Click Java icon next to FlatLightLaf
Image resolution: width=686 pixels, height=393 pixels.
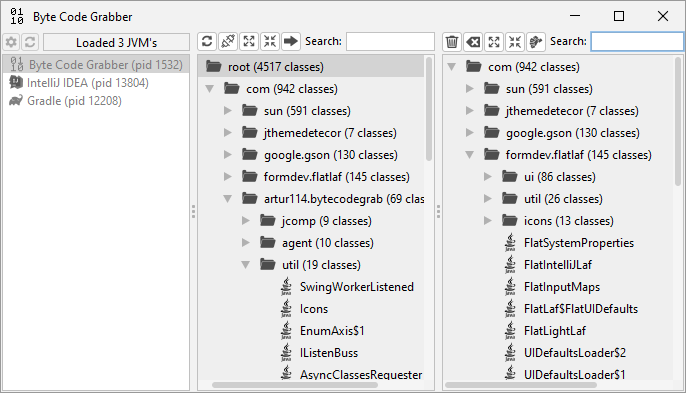coord(510,330)
